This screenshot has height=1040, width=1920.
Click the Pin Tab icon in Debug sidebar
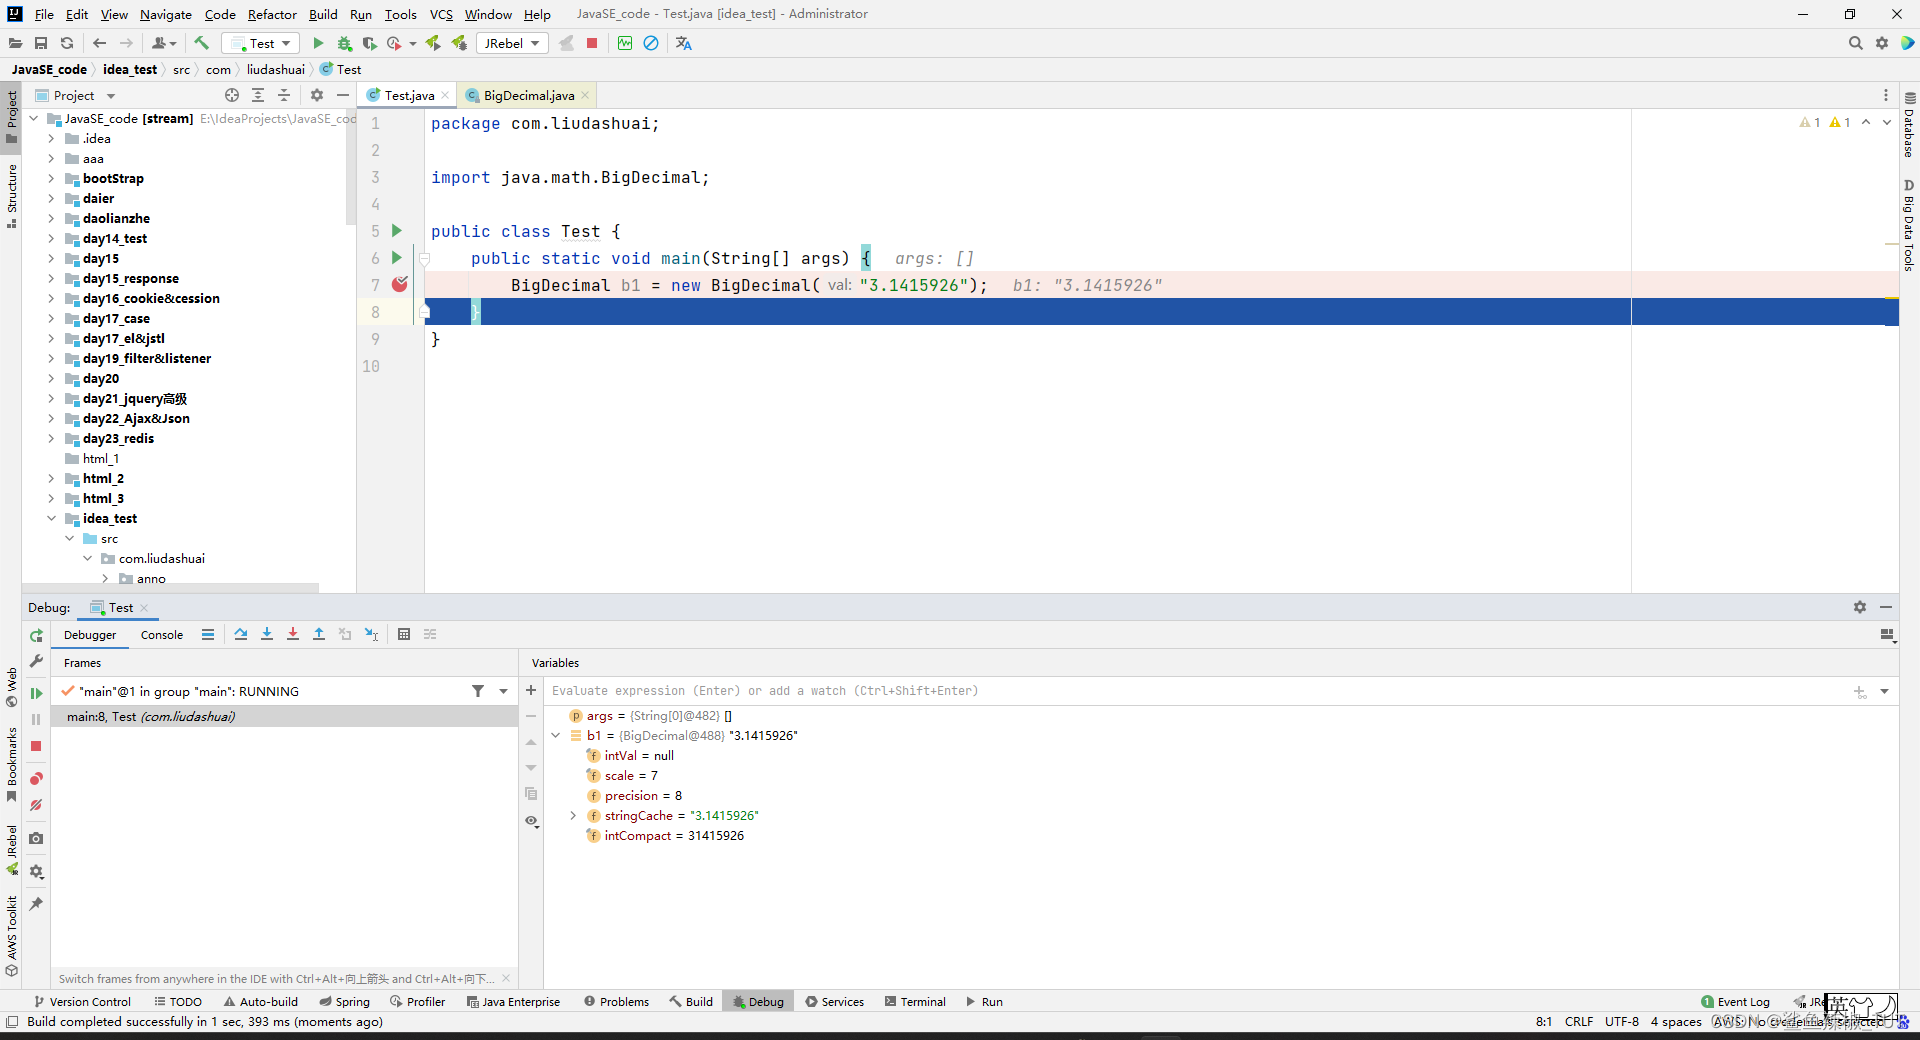click(36, 904)
